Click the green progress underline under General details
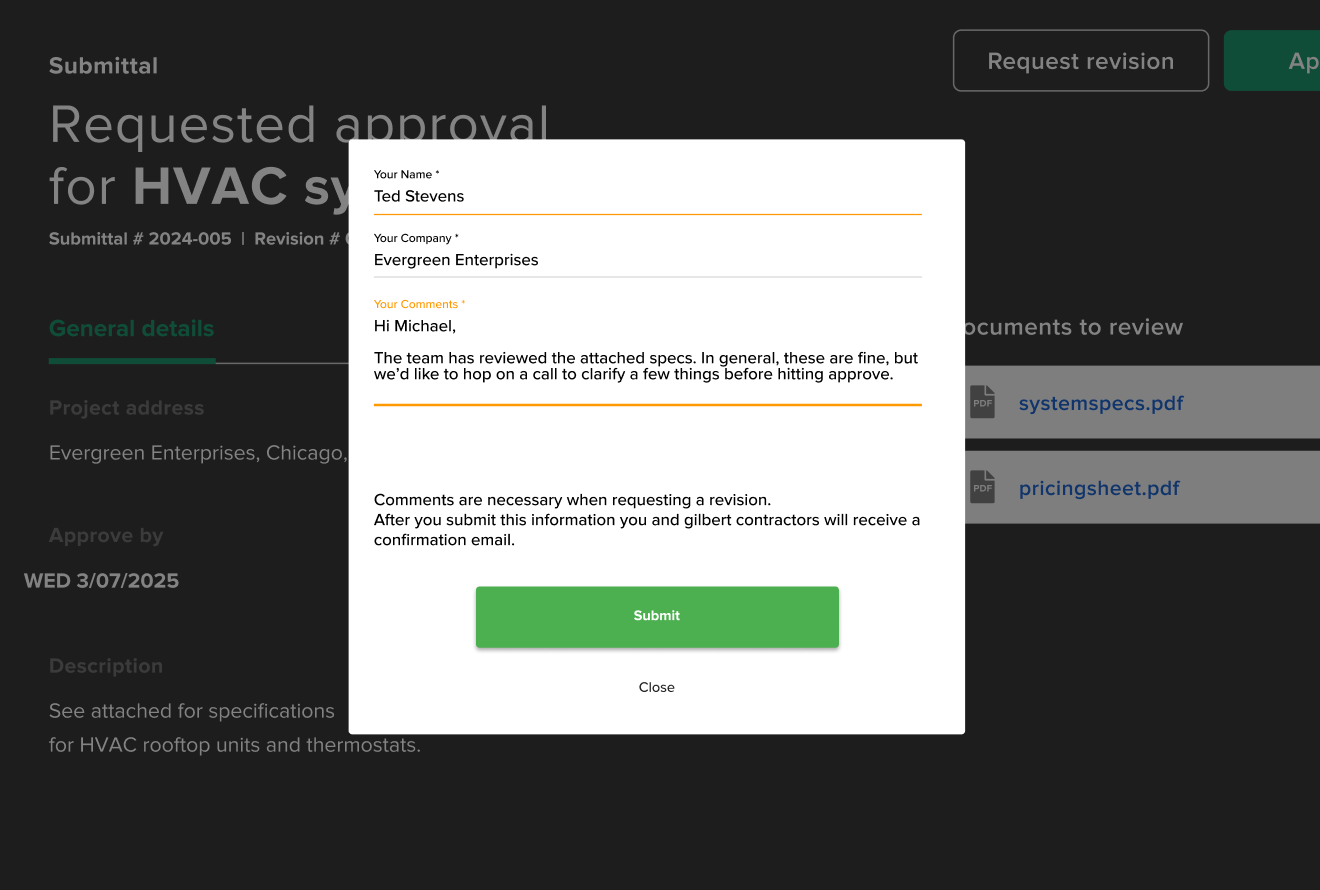 (131, 359)
